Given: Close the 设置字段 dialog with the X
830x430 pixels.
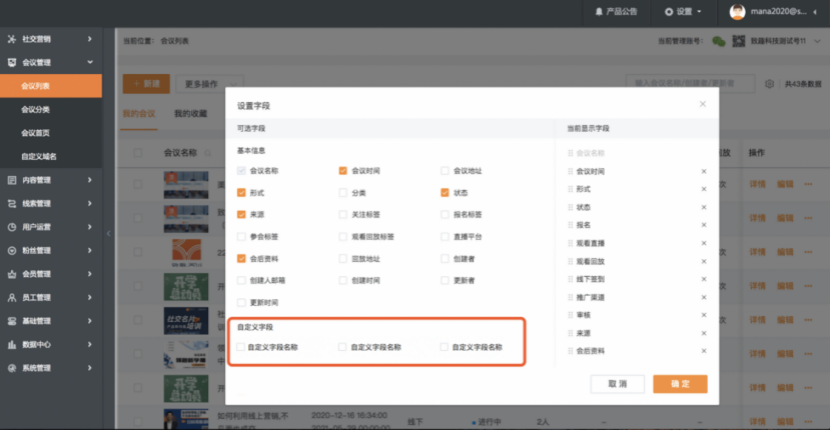Looking at the screenshot, I should [702, 104].
